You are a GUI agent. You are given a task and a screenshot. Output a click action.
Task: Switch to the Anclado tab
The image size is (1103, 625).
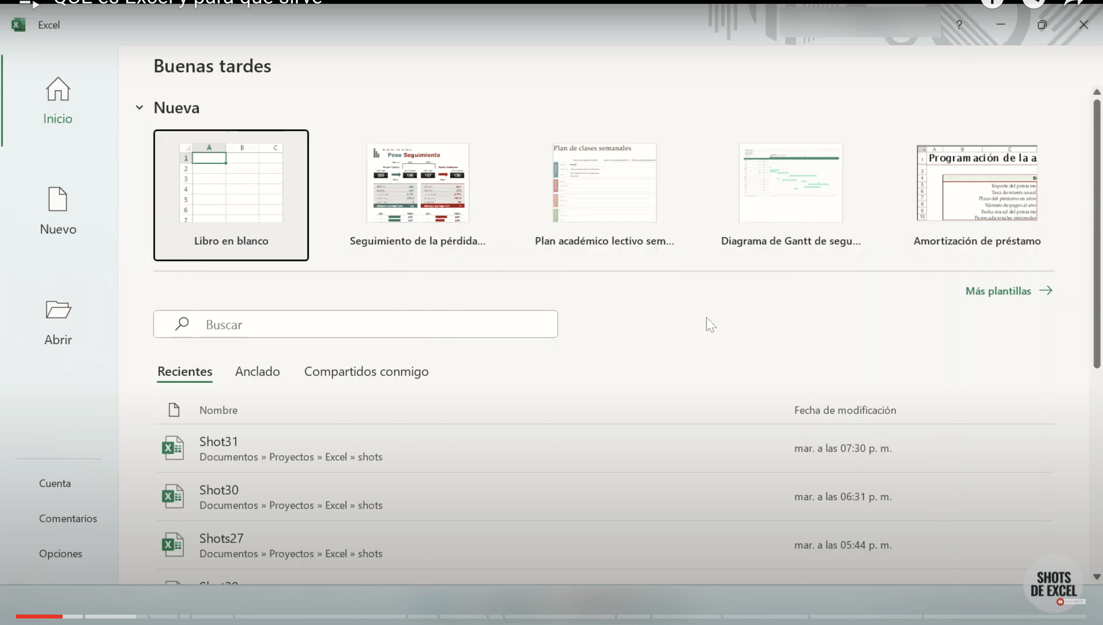pyautogui.click(x=257, y=371)
